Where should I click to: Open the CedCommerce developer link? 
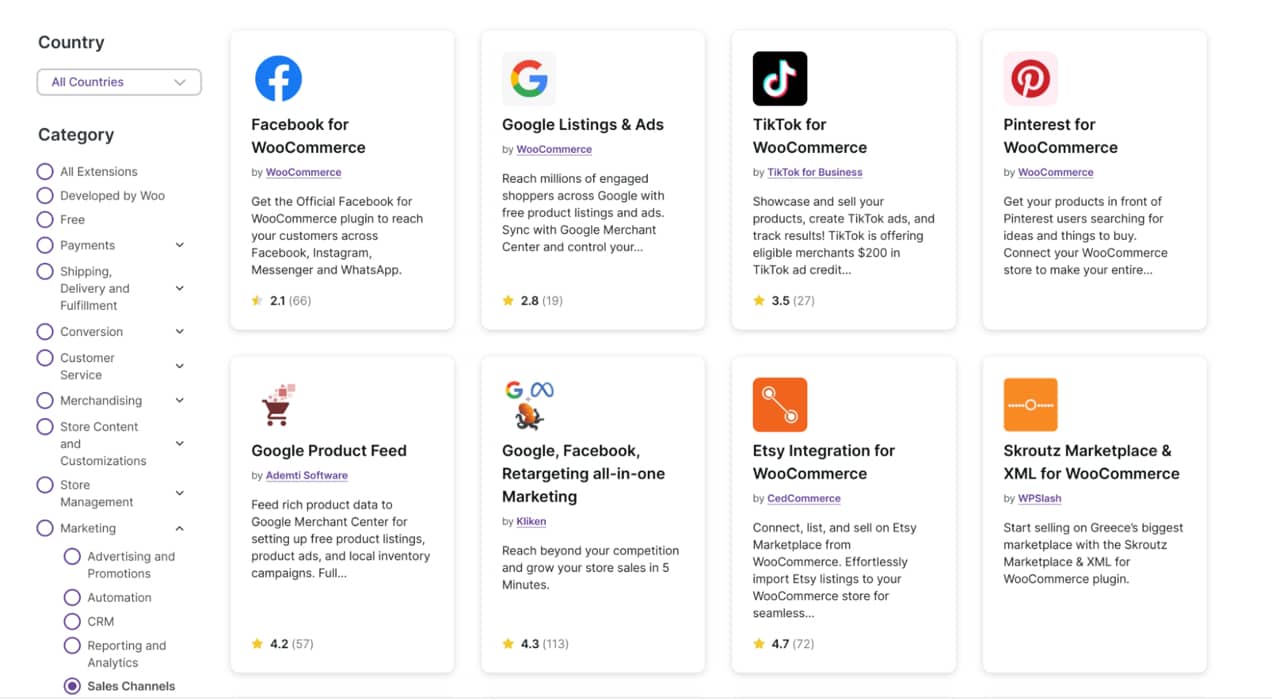point(803,498)
